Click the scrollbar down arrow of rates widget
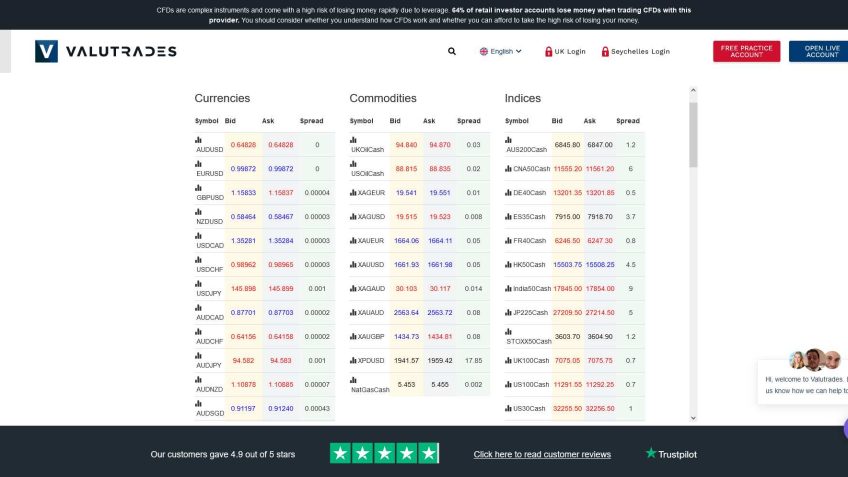This screenshot has height=477, width=848. click(692, 417)
